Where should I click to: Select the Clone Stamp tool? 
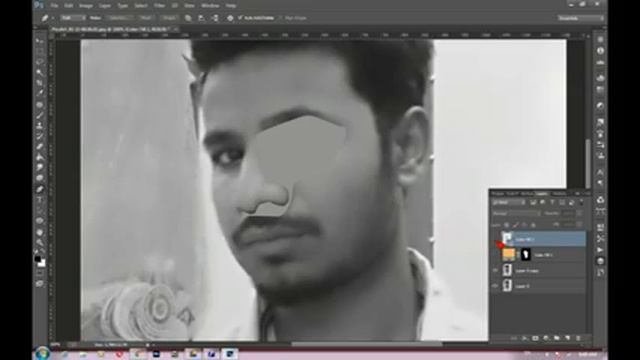[x=40, y=126]
